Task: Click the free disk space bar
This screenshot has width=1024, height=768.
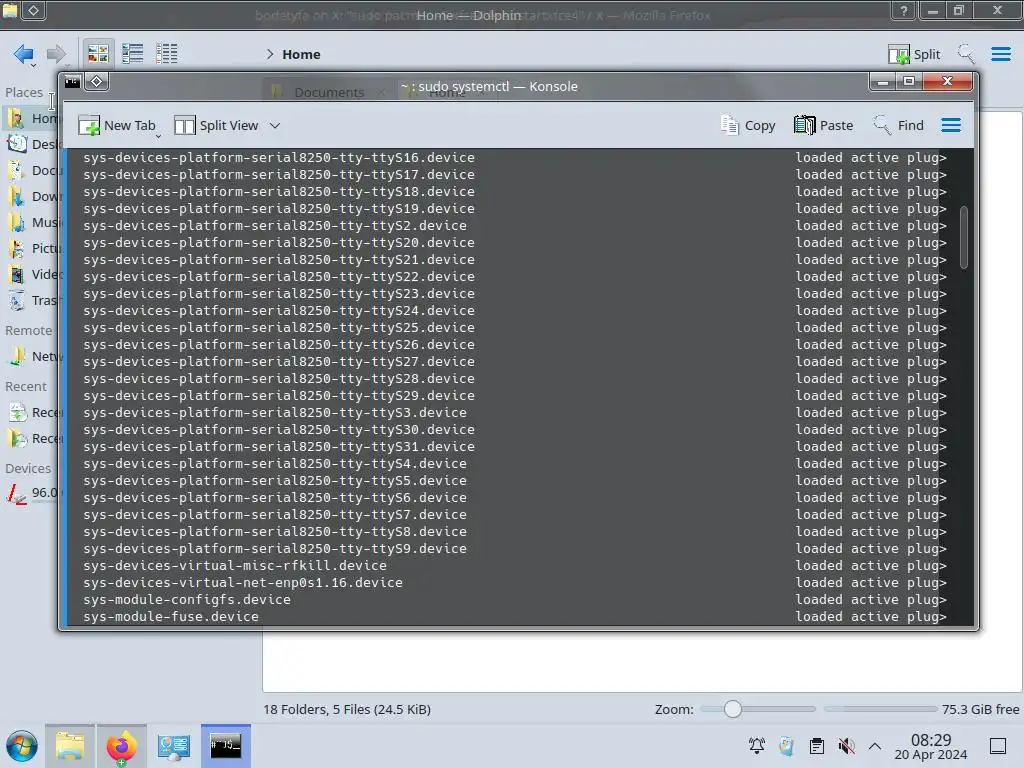Action: coord(880,709)
